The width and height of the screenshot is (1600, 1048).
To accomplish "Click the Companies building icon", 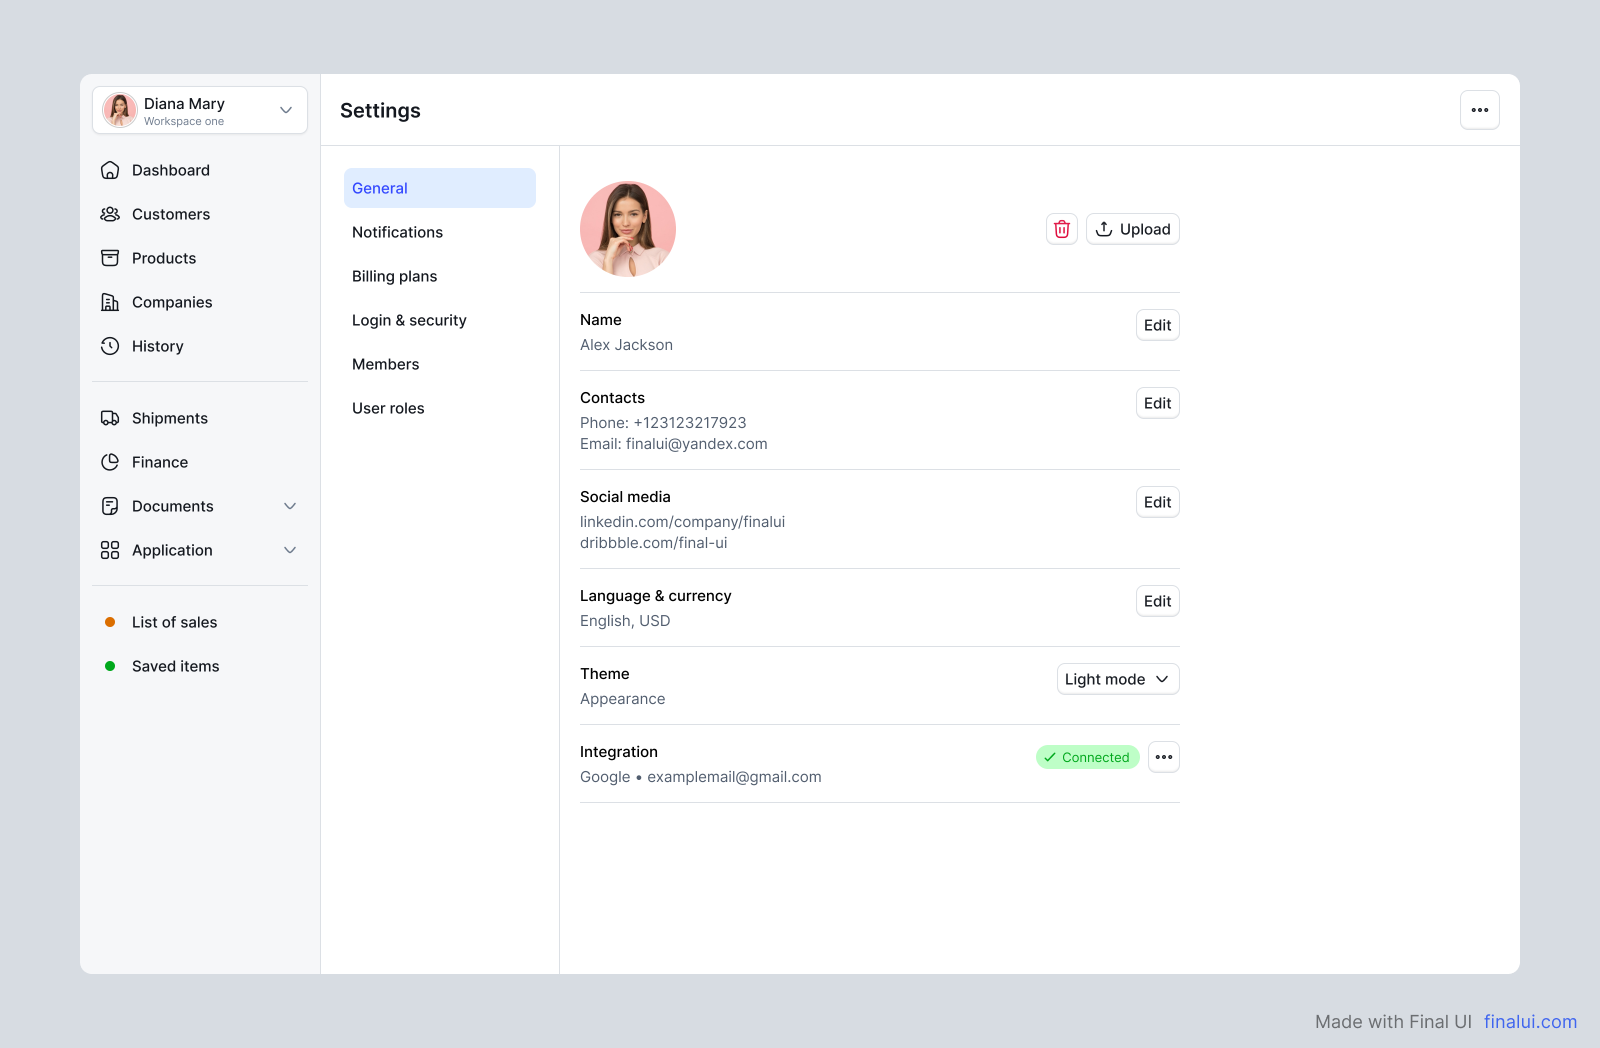I will click(110, 302).
